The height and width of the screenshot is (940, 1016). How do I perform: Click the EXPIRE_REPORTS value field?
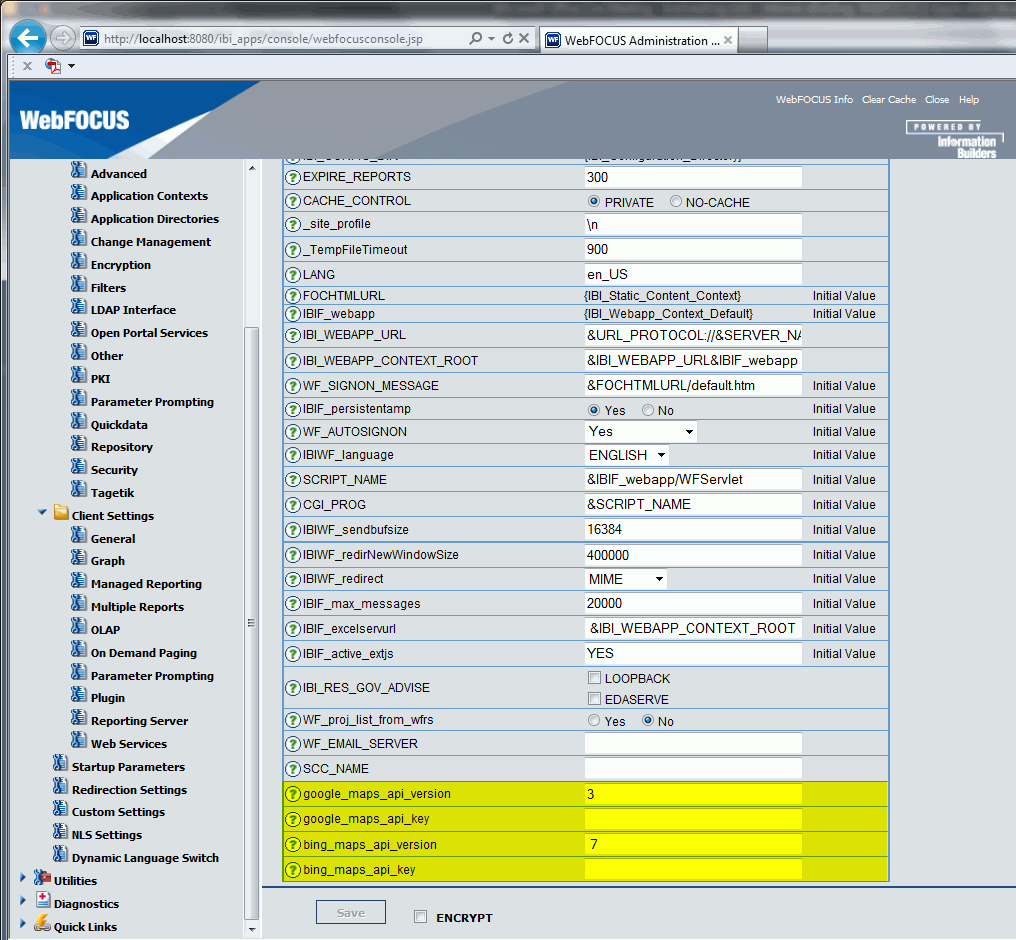click(693, 178)
